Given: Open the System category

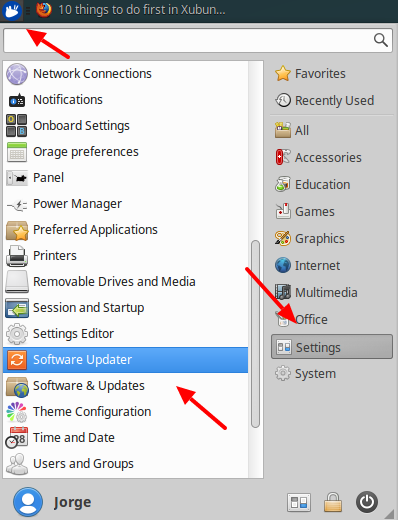Looking at the screenshot, I should pyautogui.click(x=305, y=374).
